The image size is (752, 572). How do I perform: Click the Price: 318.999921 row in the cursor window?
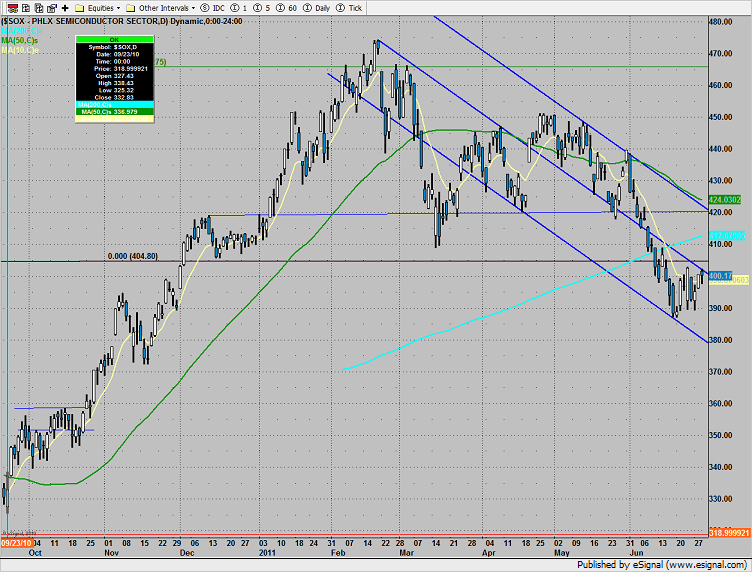(x=115, y=69)
